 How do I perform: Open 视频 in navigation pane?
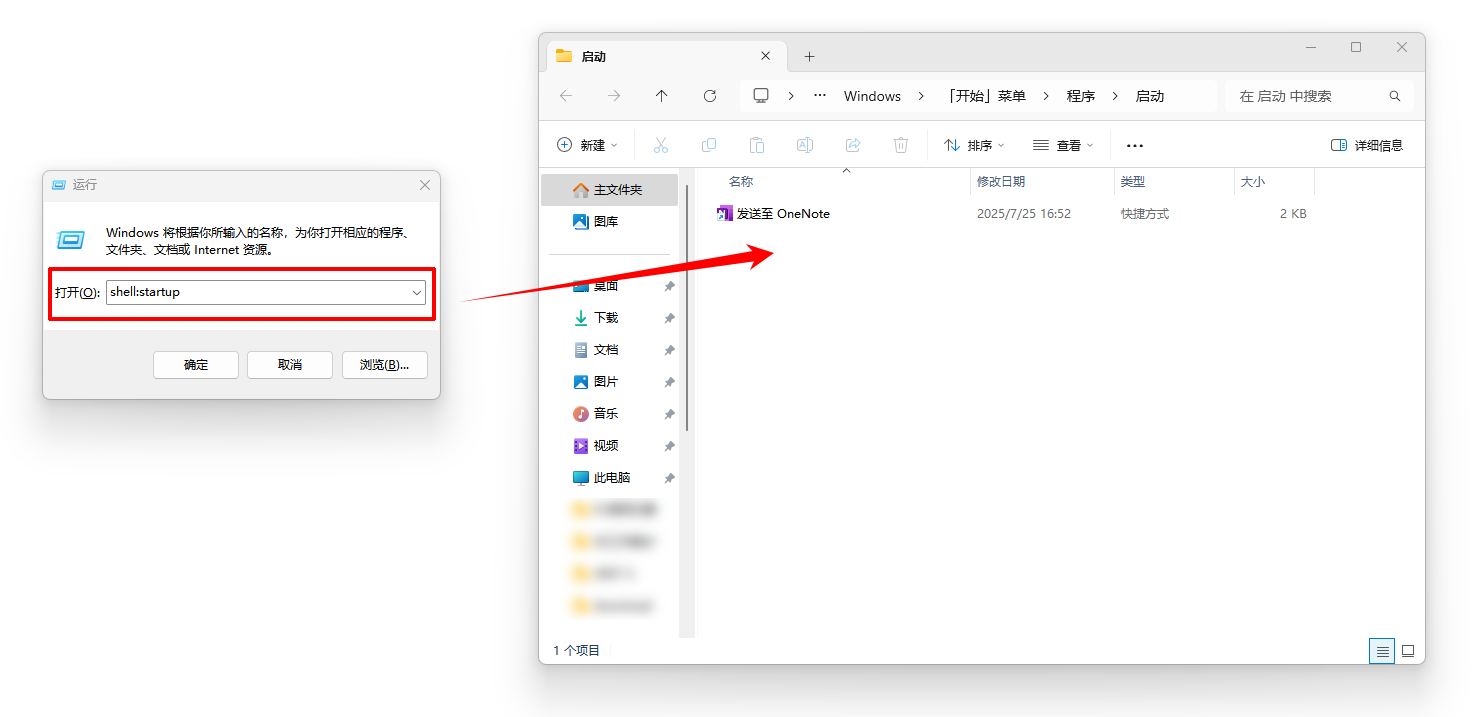[610, 446]
